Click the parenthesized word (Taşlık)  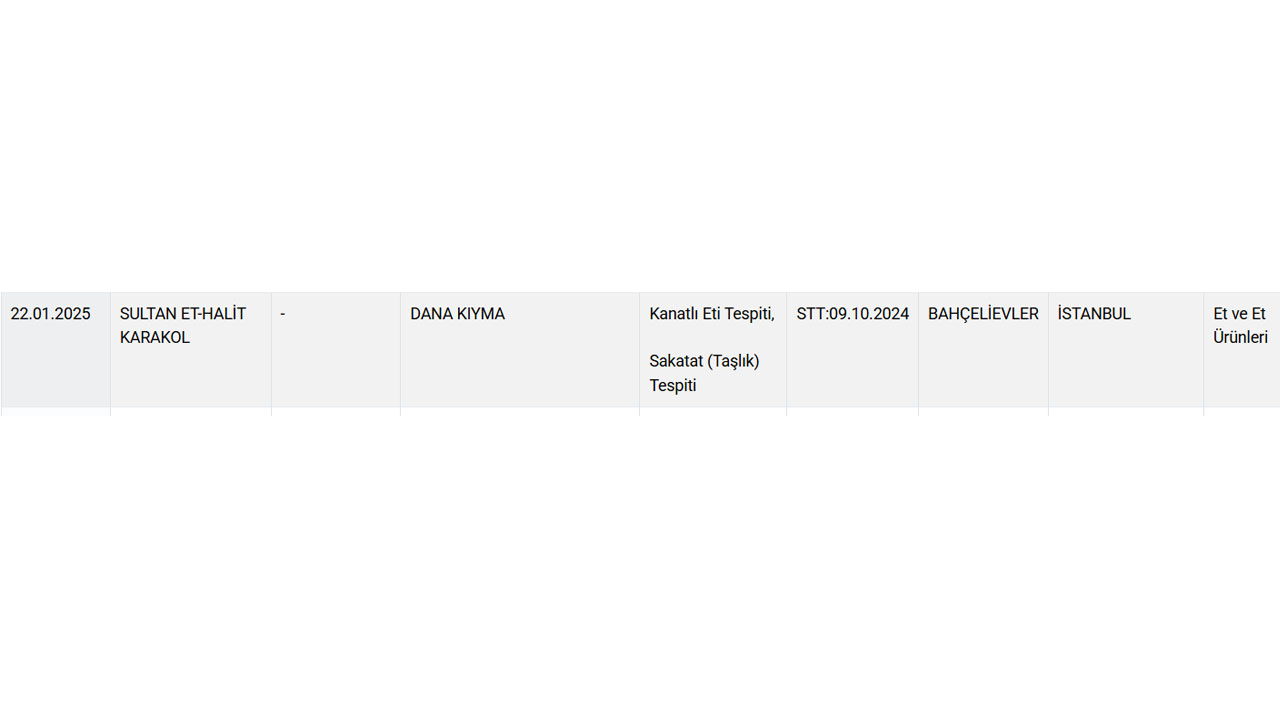pos(733,361)
